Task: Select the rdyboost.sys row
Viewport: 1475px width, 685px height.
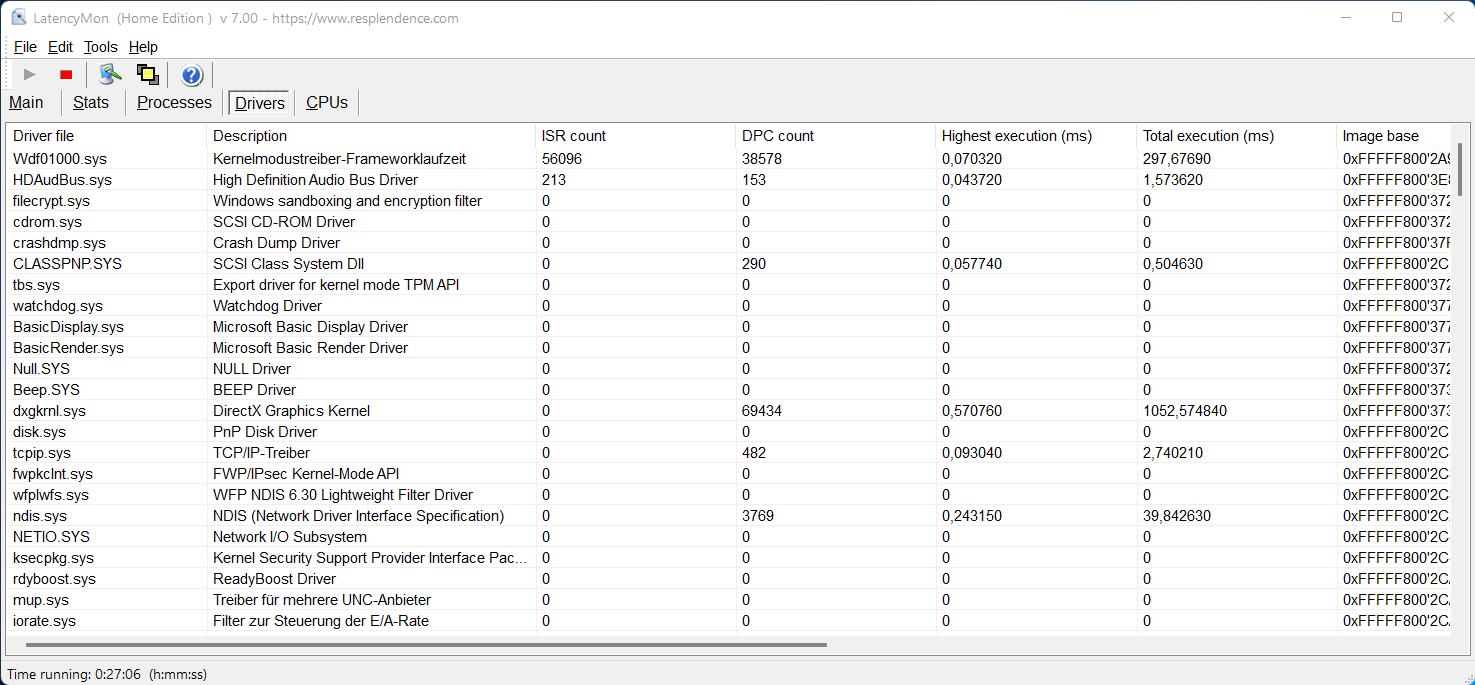Action: click(x=729, y=579)
